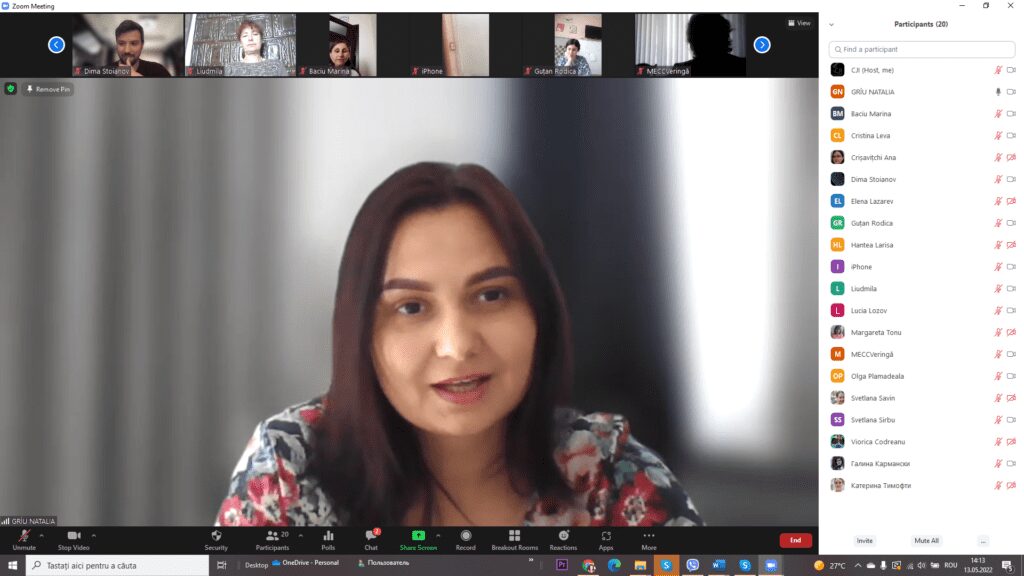Click the green Share Screen icon
Screen dimensions: 1024x576
pyautogui.click(x=418, y=536)
